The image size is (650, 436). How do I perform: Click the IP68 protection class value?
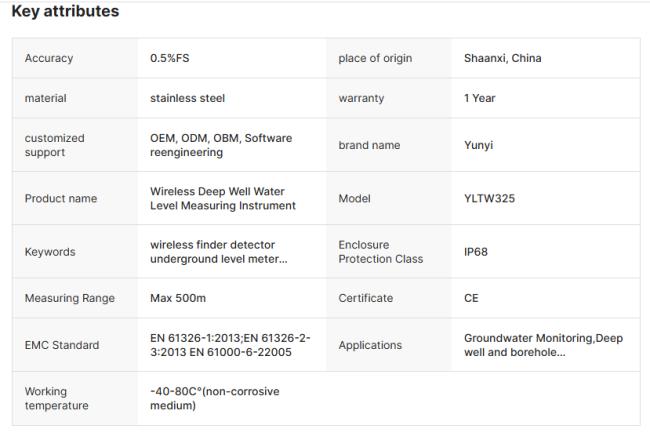coord(476,252)
